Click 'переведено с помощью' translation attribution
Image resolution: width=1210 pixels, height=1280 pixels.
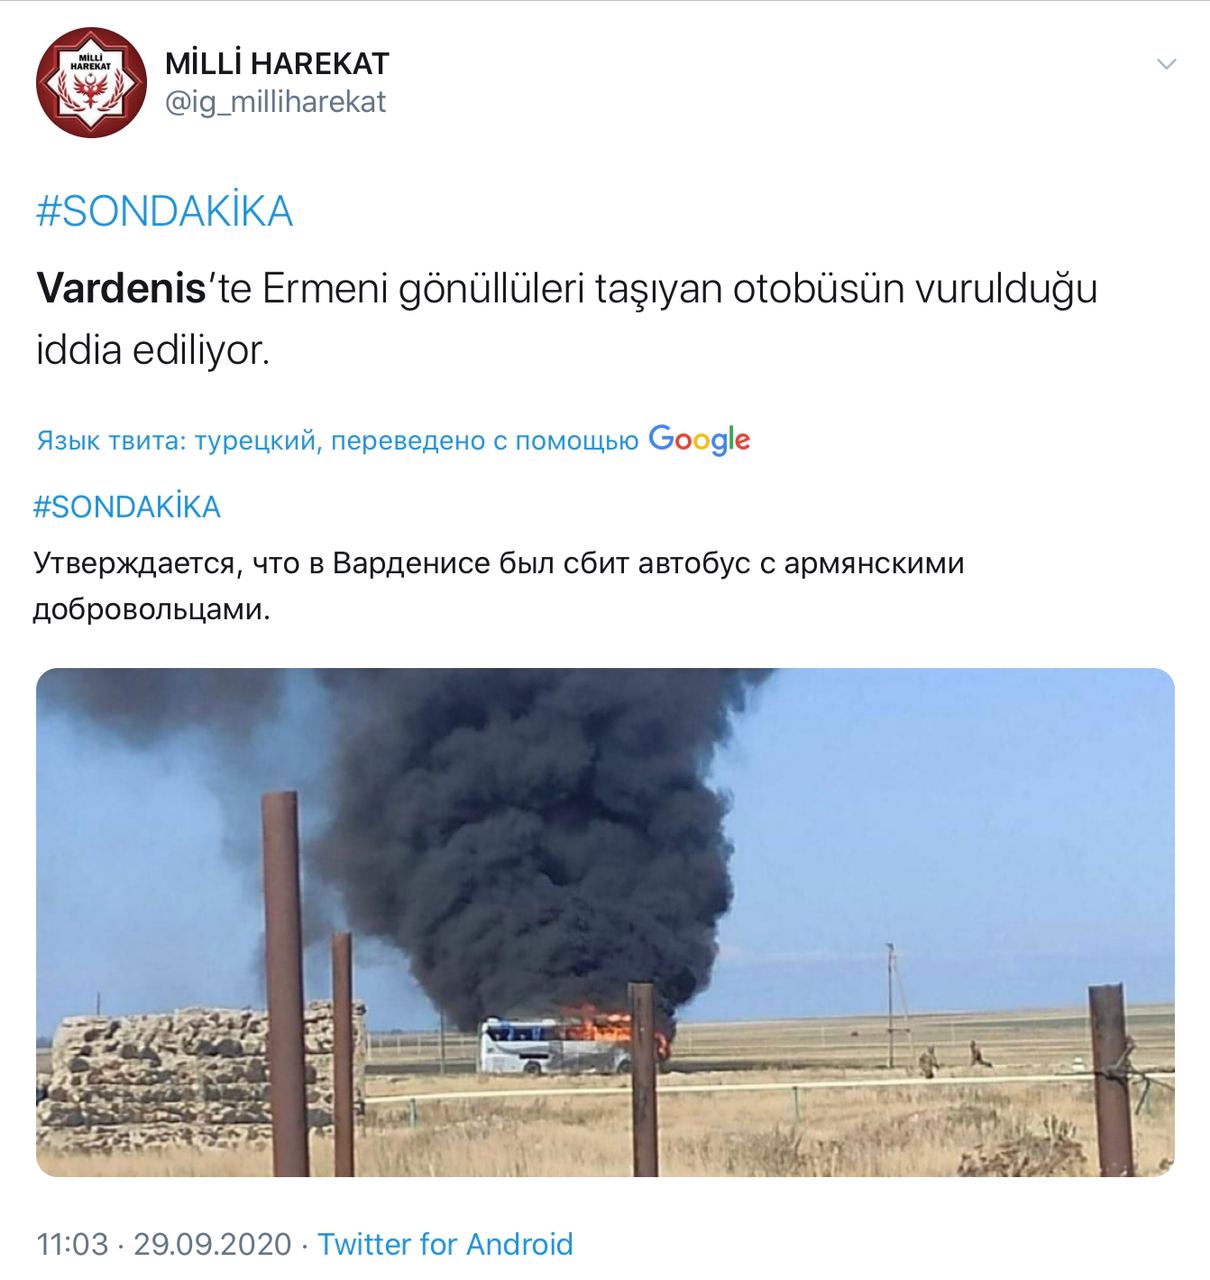[484, 441]
